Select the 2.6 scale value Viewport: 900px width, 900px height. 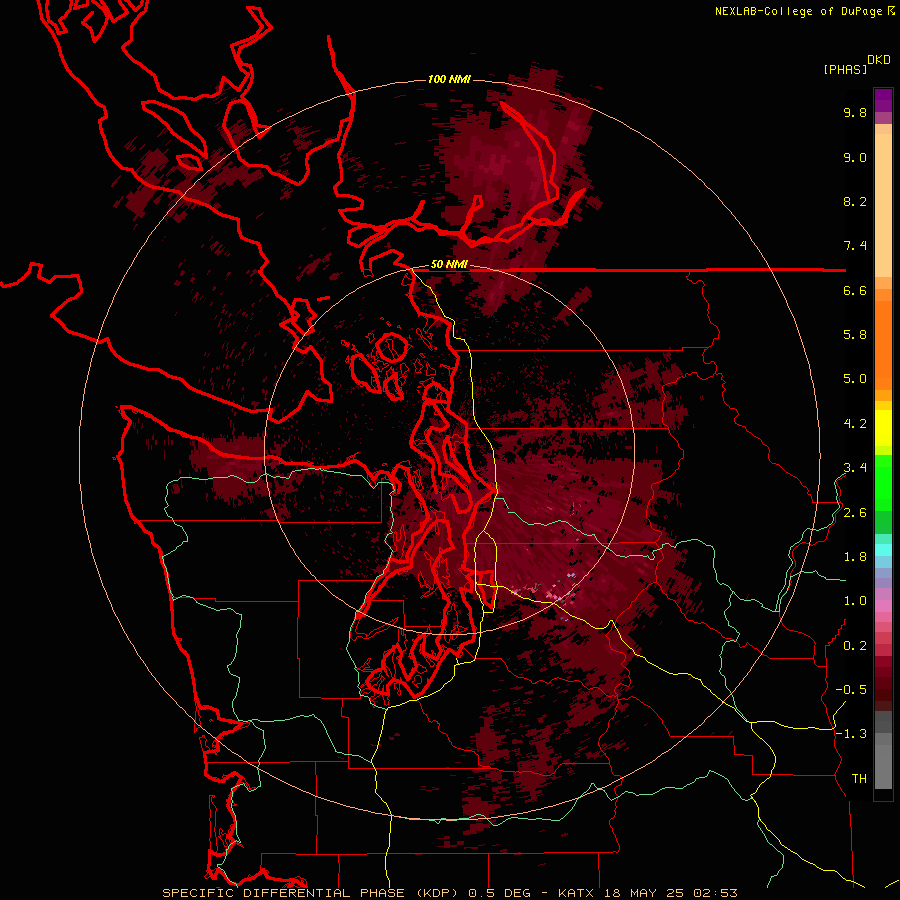[x=855, y=513]
